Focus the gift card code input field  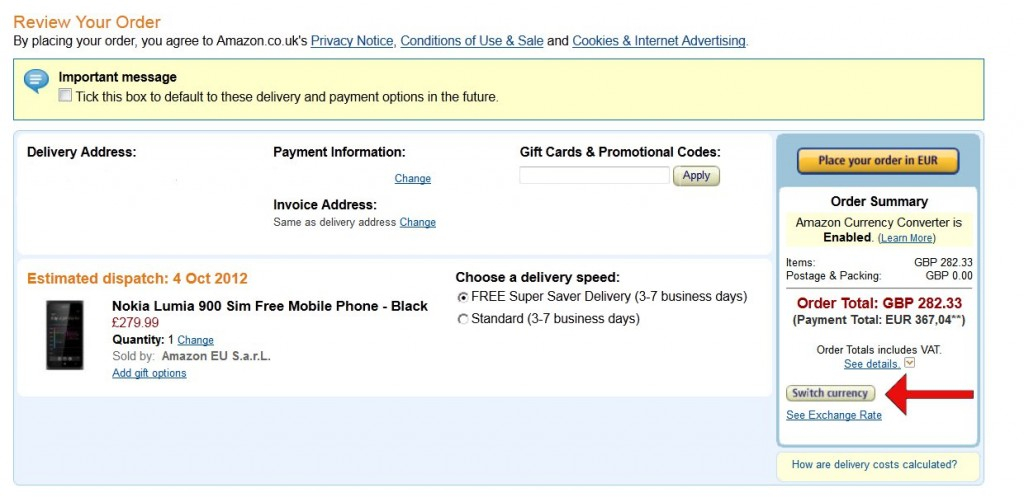coord(594,176)
